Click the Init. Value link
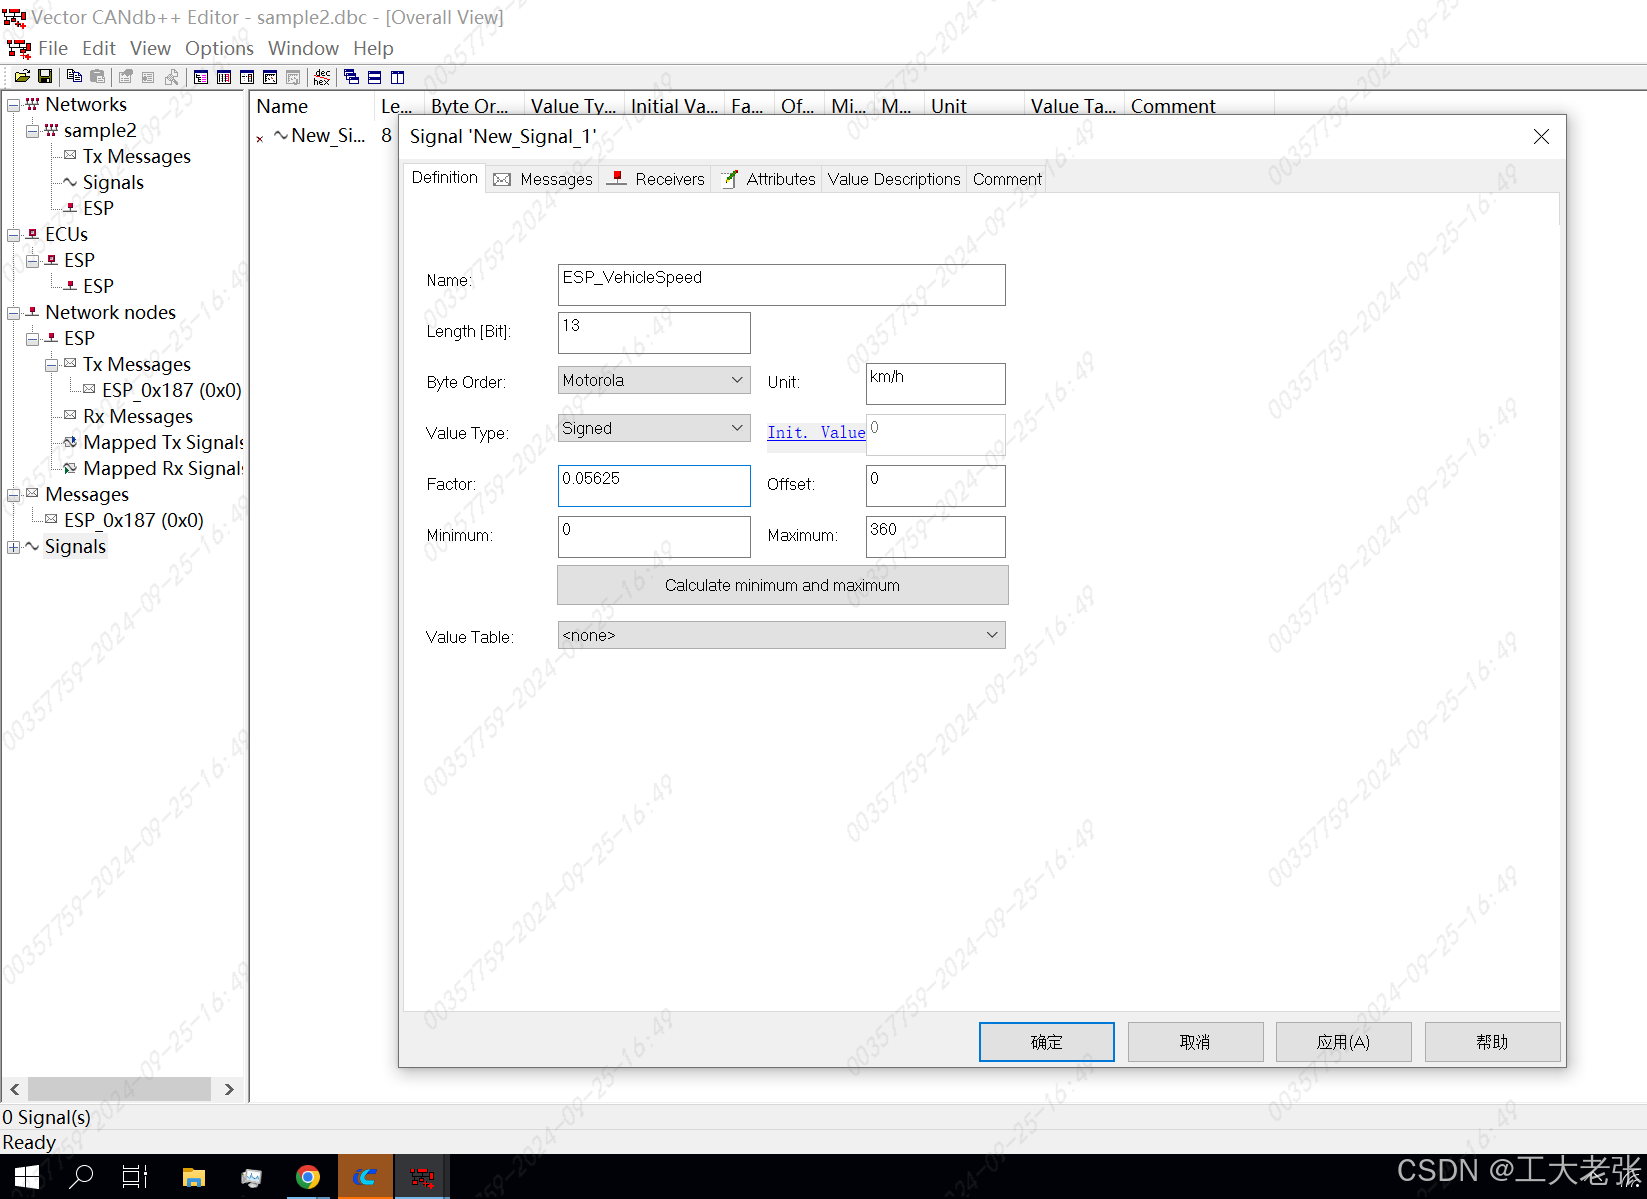The height and width of the screenshot is (1199, 1647). click(x=816, y=432)
